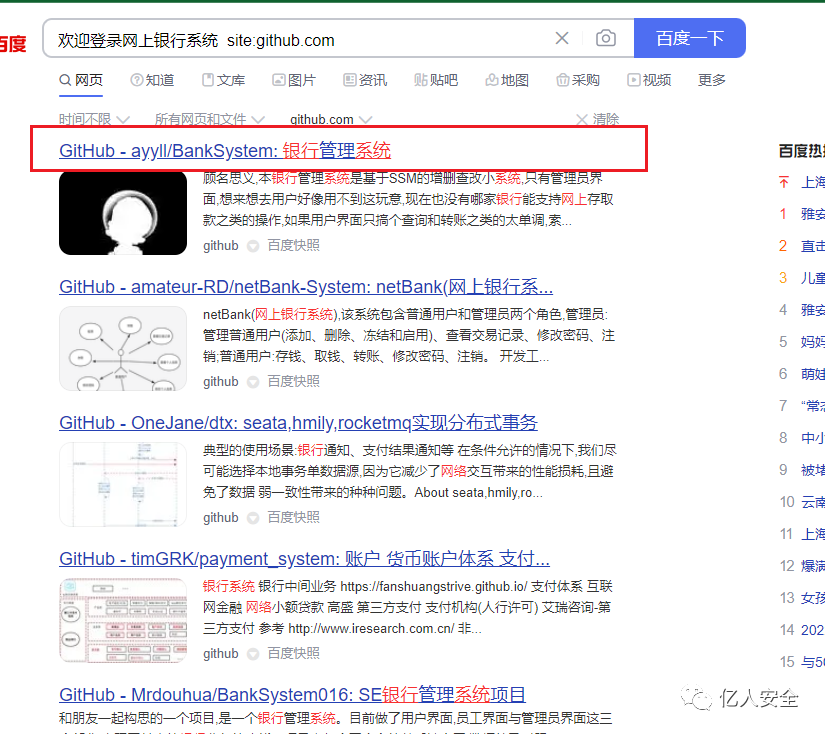
Task: Switch to the 地图 tab
Action: 507,80
